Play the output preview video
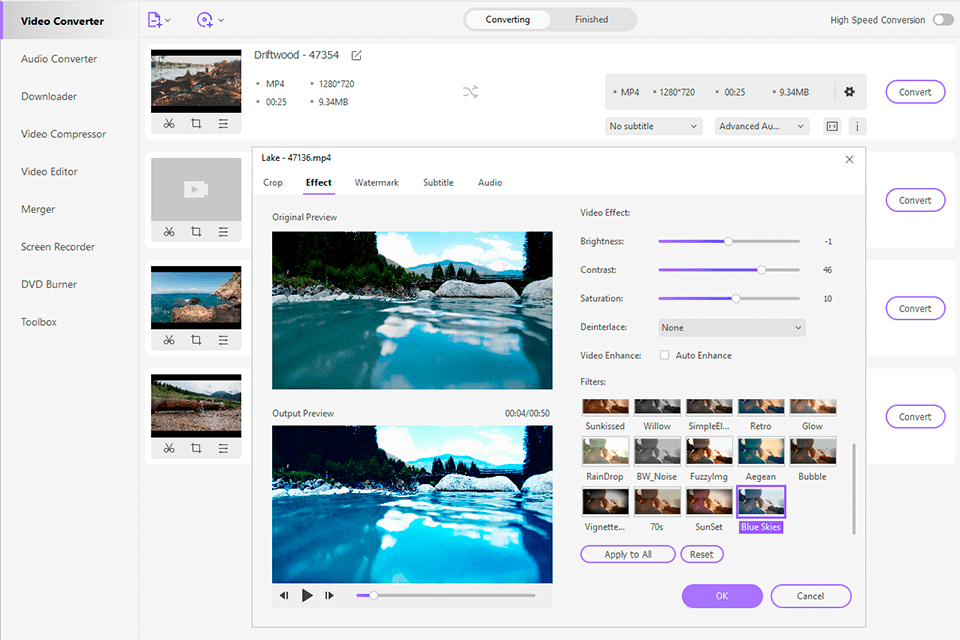The width and height of the screenshot is (960, 640). pyautogui.click(x=307, y=595)
